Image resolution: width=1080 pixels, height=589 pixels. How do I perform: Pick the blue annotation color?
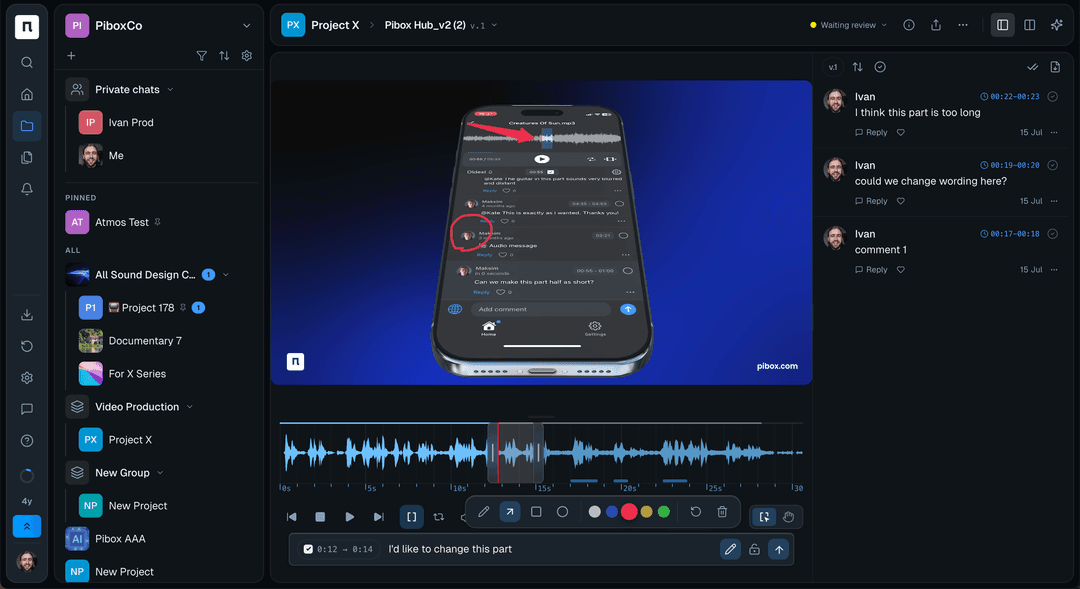point(612,512)
